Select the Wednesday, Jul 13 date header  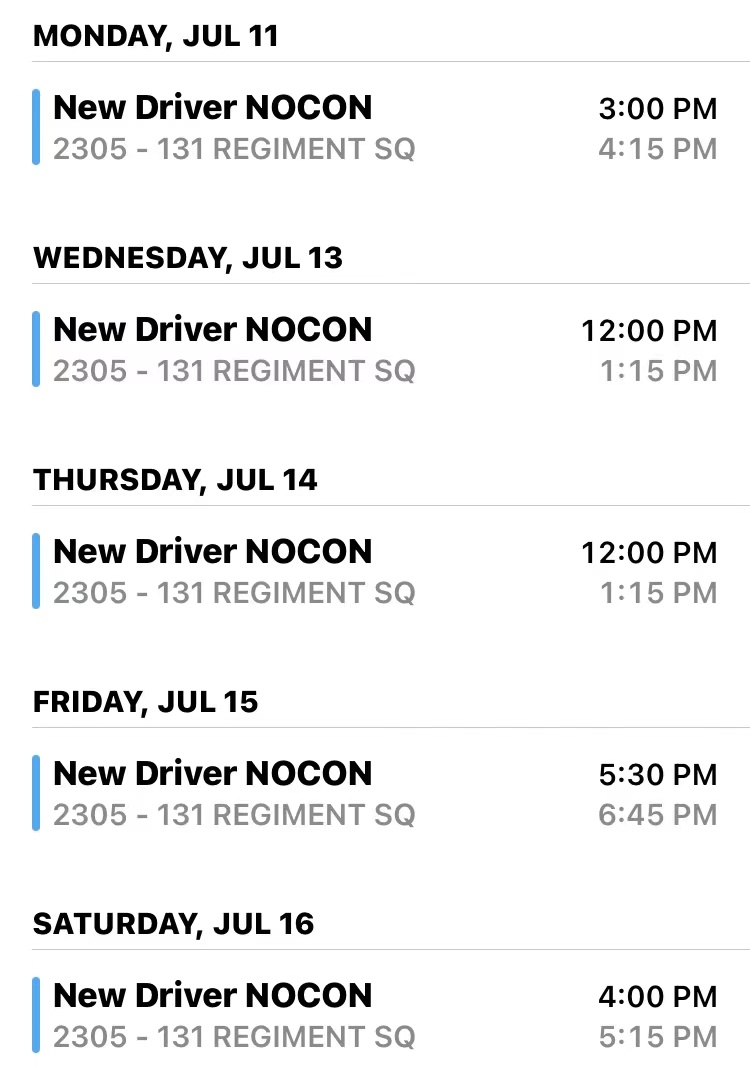187,258
